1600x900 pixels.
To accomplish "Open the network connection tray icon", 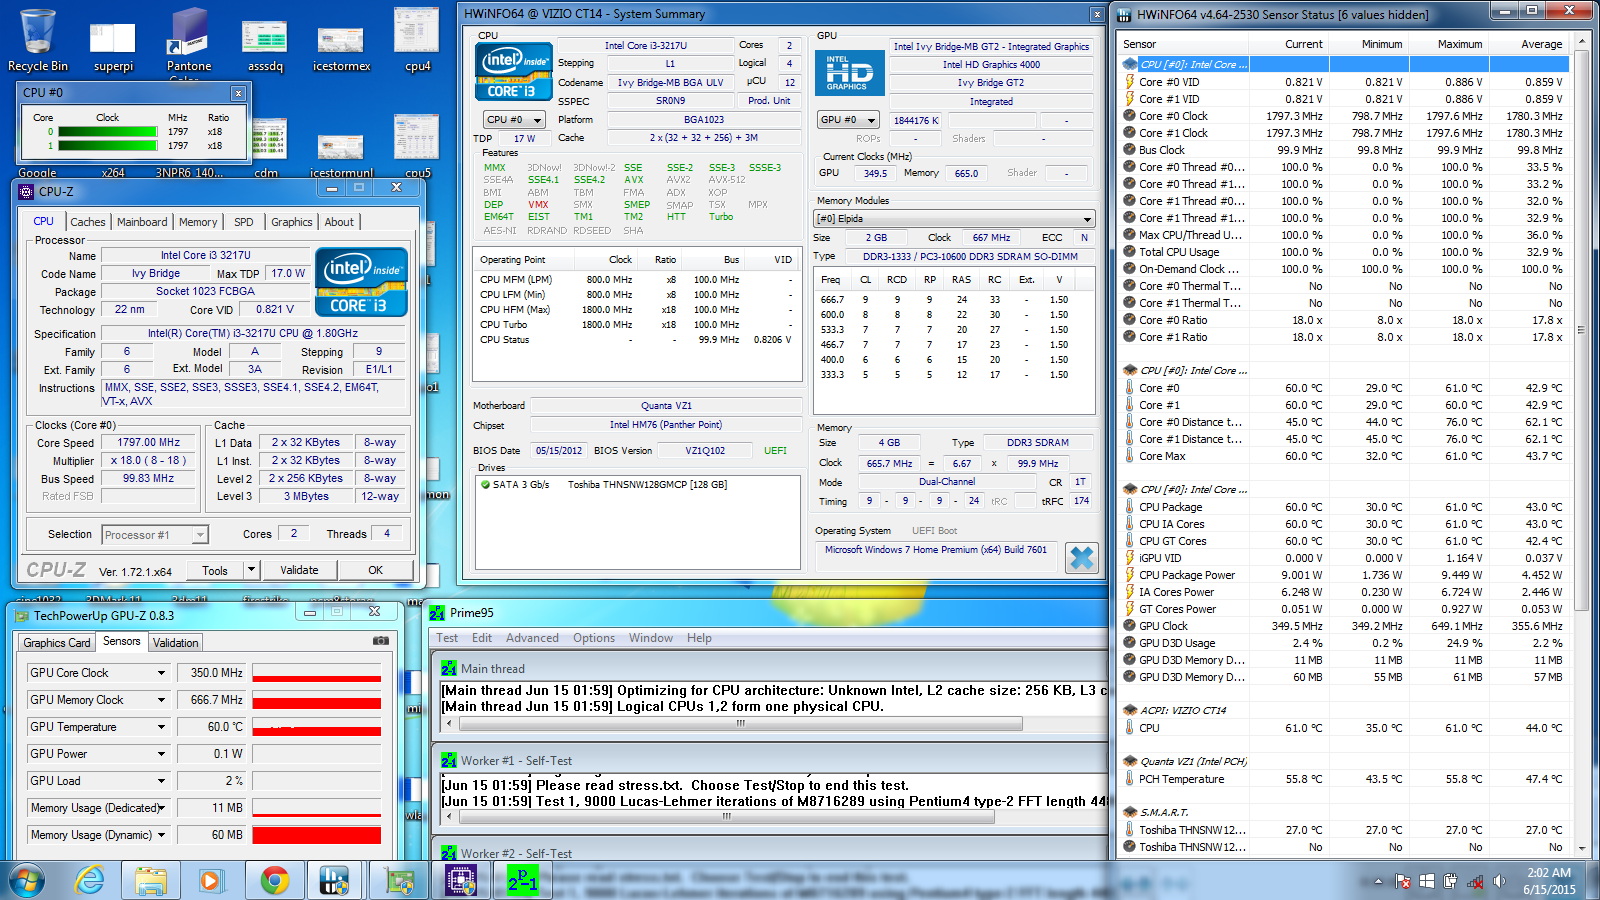I will pos(1474,881).
